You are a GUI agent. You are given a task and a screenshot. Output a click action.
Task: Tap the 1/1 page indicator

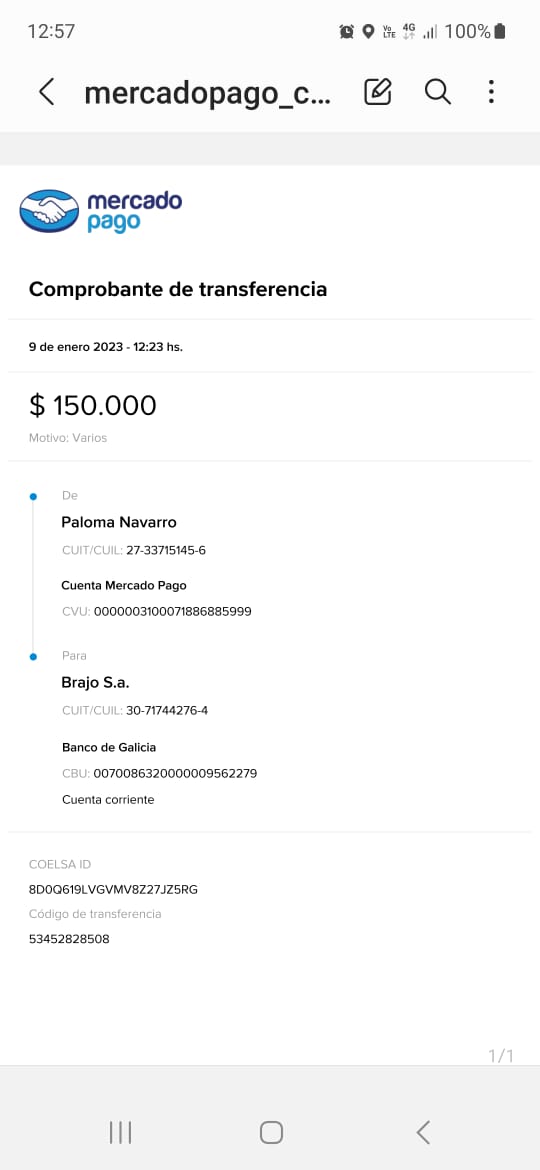pos(501,1056)
